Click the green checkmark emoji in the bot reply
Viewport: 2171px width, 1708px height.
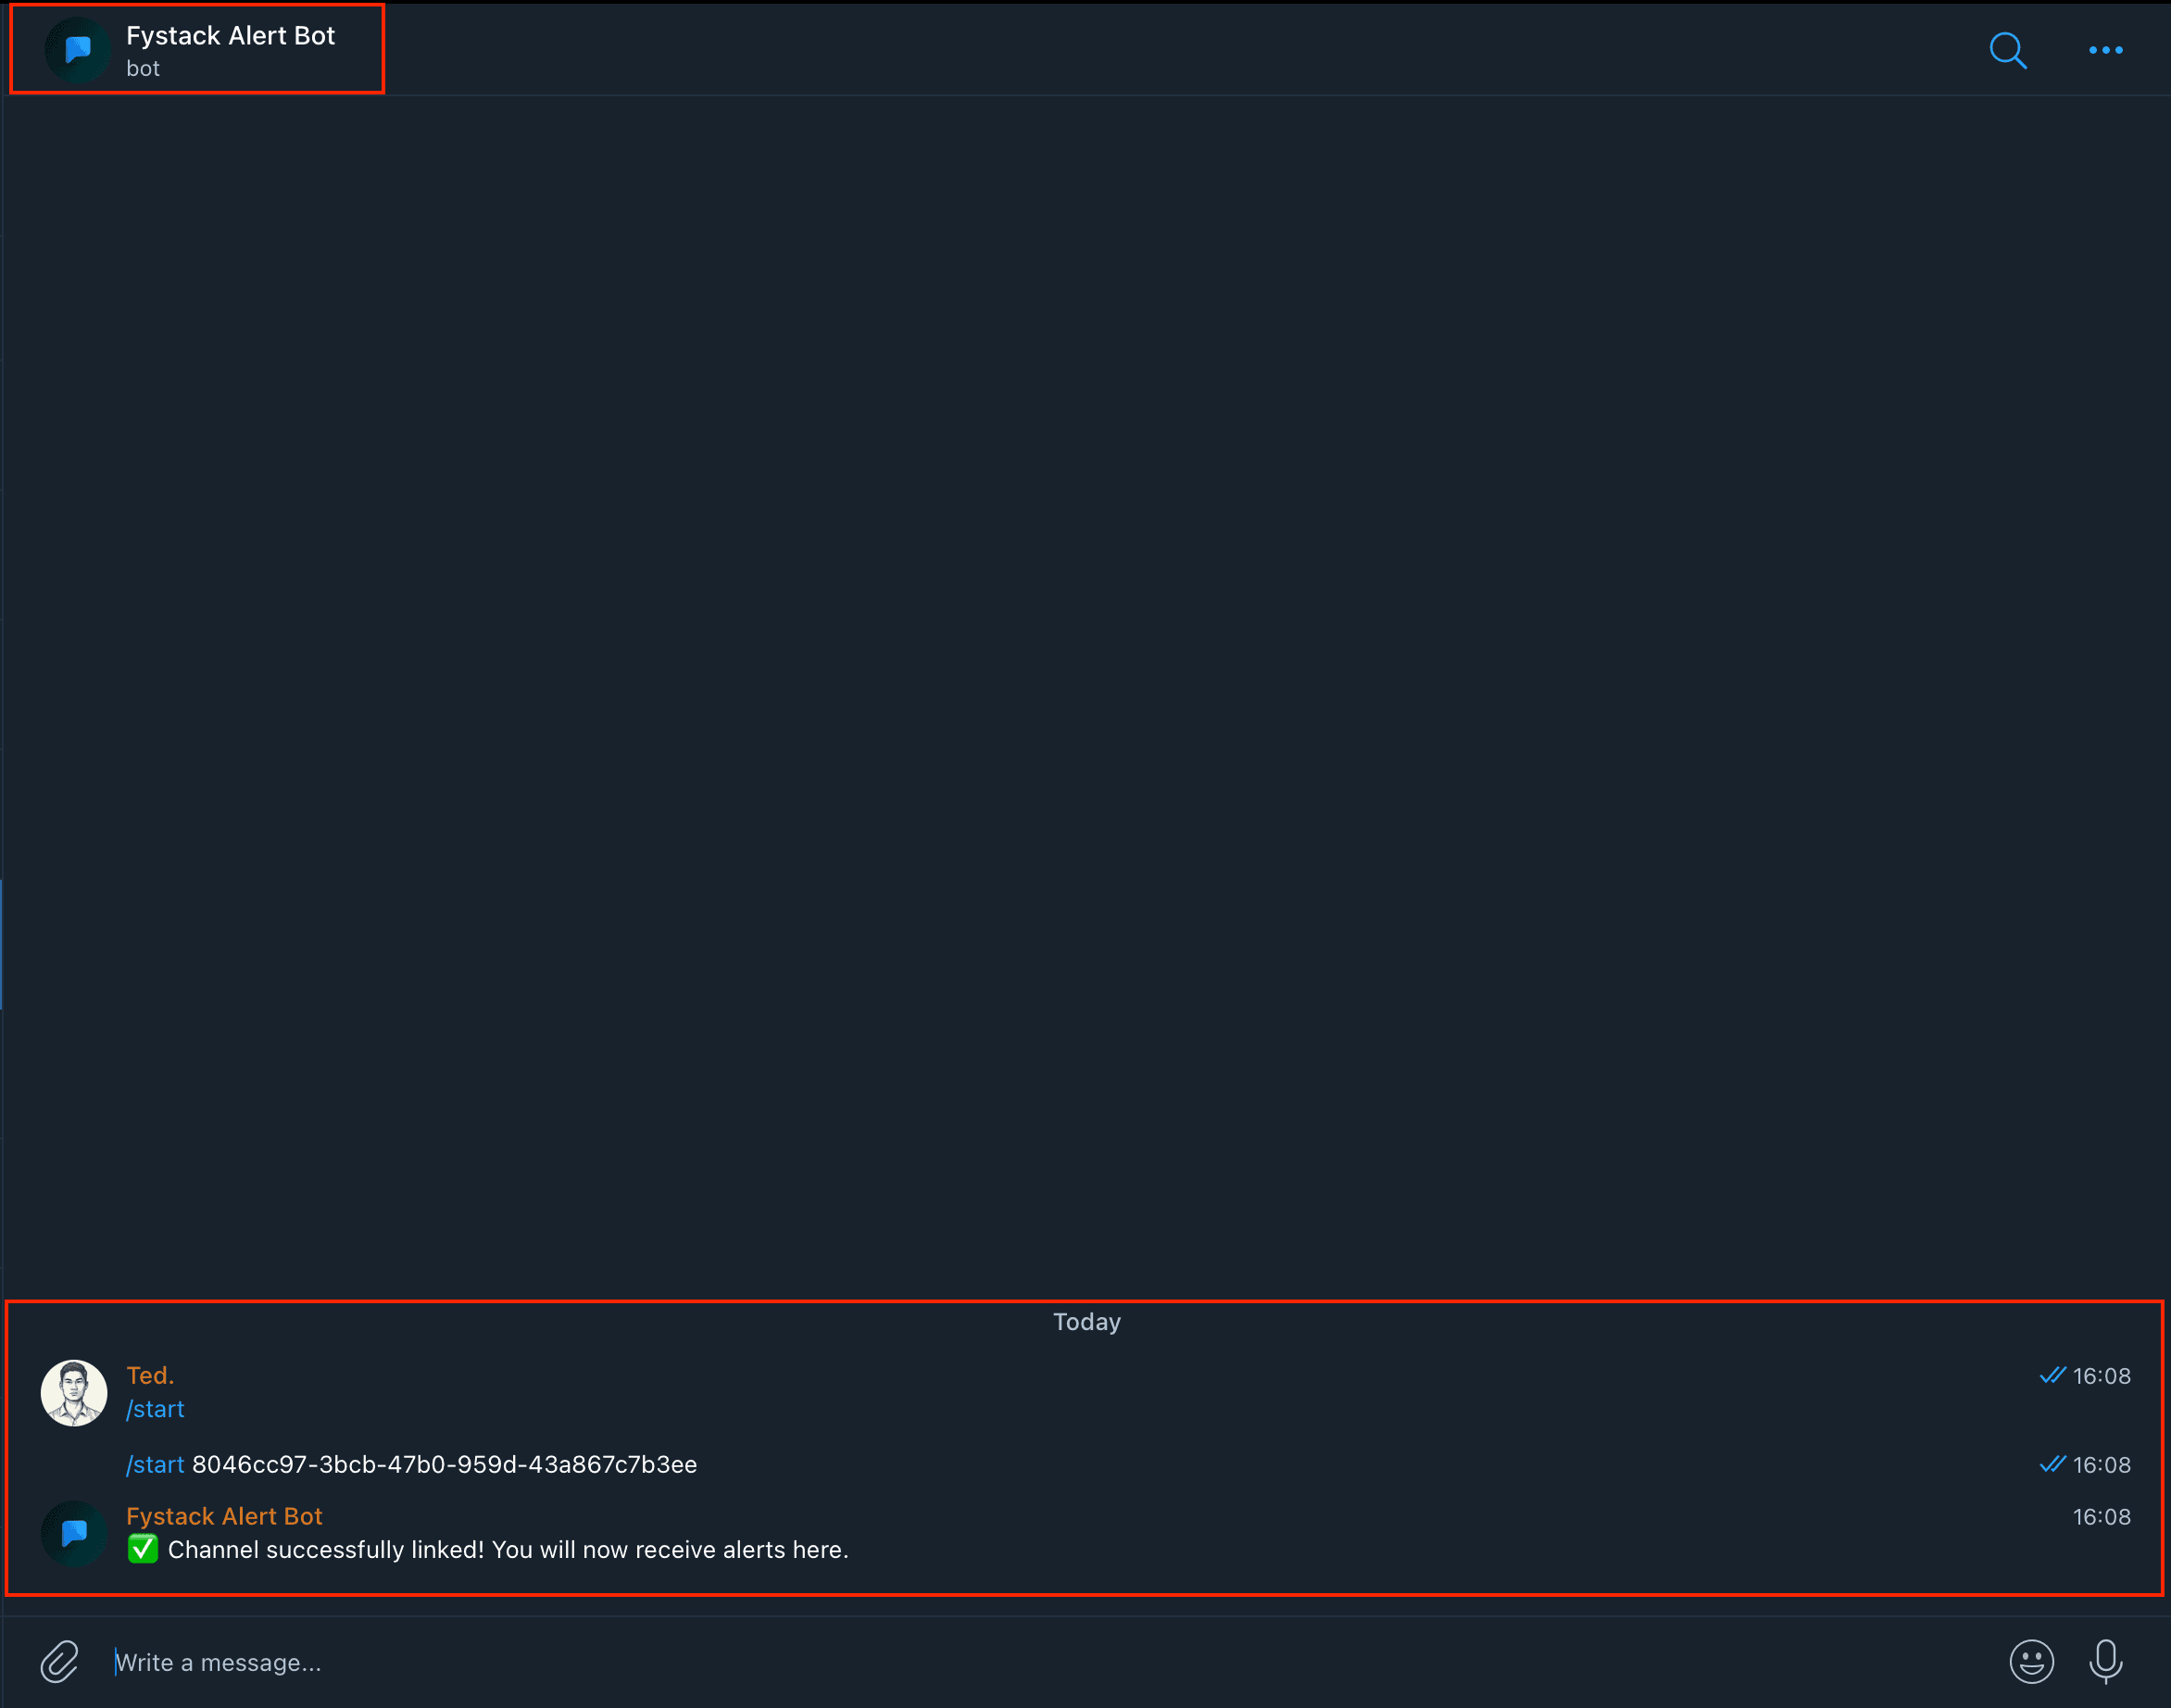click(x=142, y=1549)
